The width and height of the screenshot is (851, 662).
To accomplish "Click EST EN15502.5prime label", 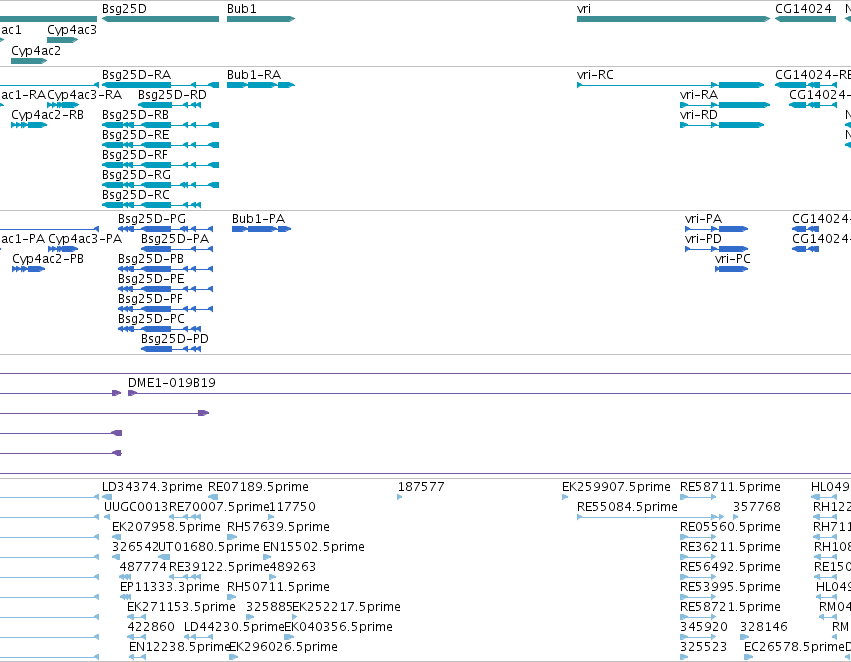I will tap(314, 547).
